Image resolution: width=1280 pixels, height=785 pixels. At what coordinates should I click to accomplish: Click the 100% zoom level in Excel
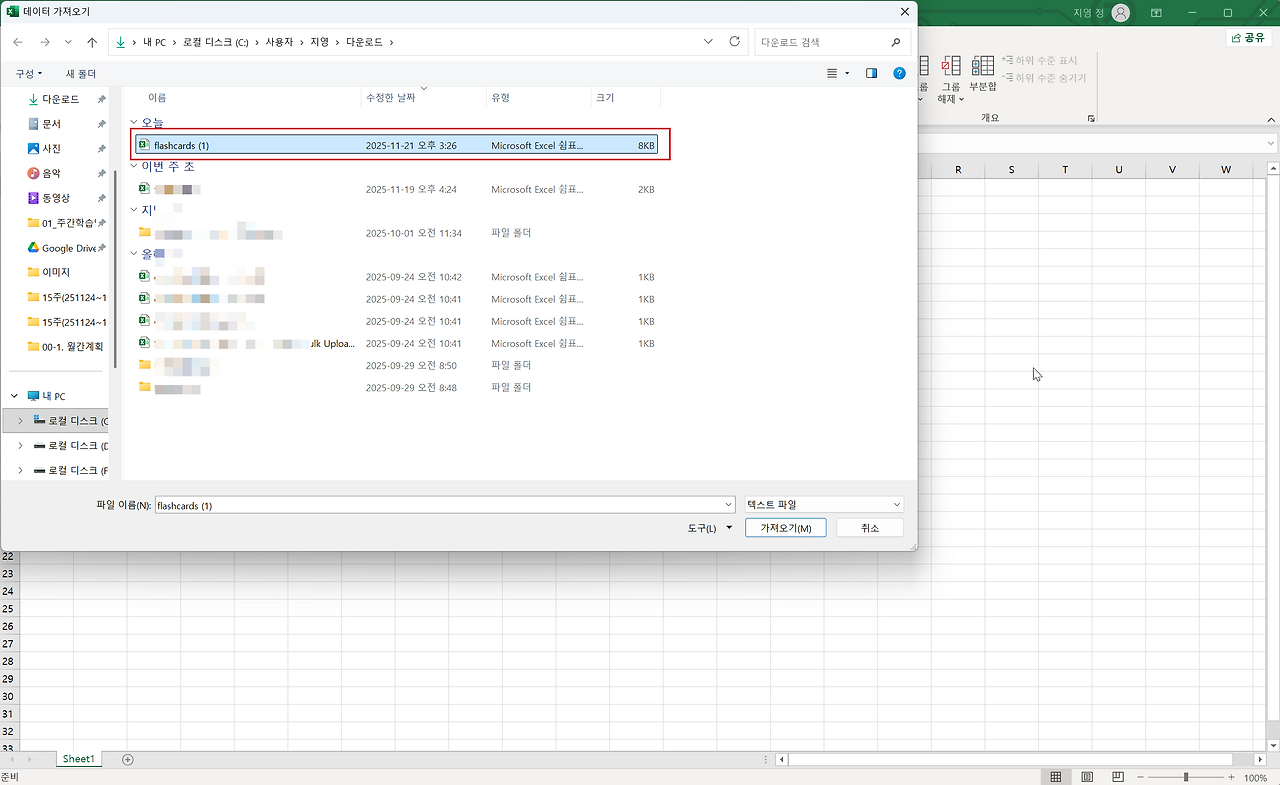tap(1255, 777)
